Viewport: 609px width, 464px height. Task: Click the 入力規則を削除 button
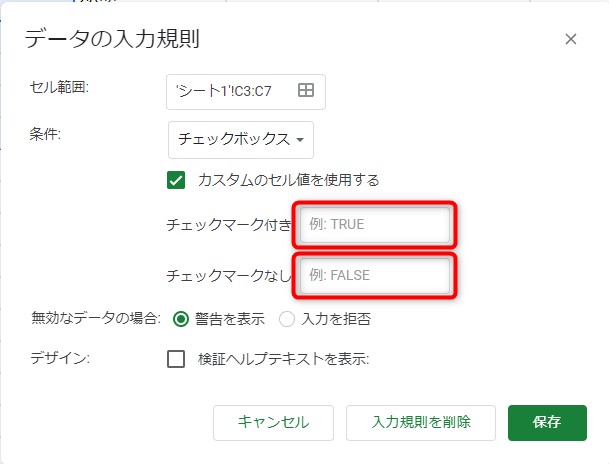pos(420,422)
